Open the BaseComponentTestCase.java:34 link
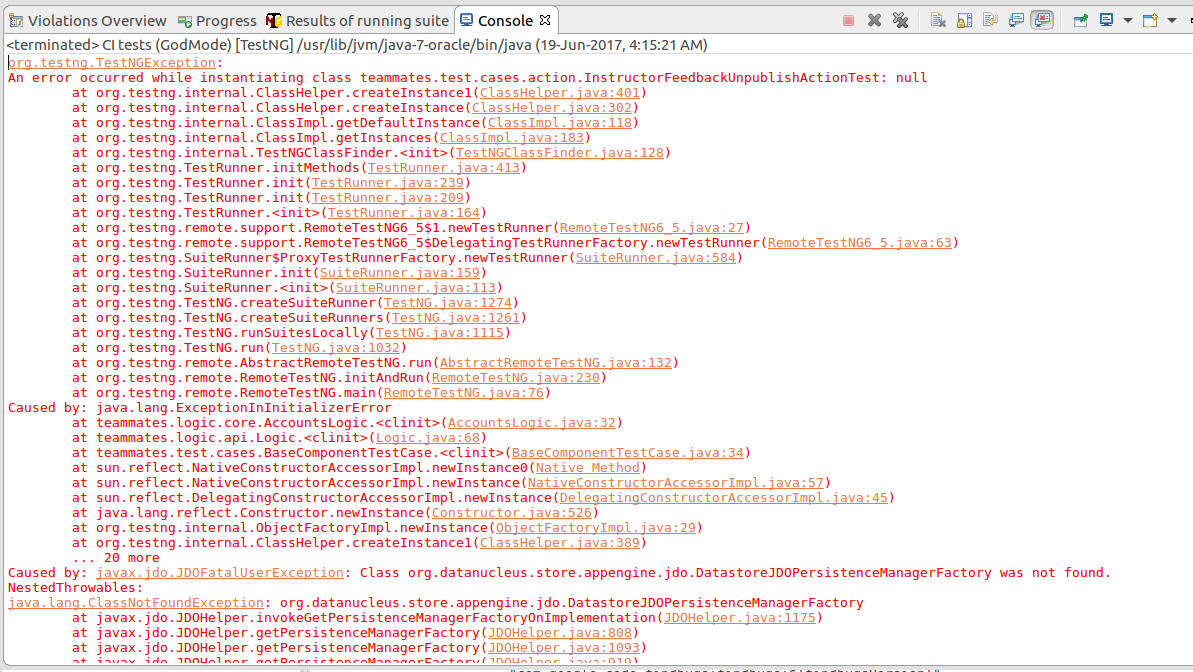 (628, 452)
